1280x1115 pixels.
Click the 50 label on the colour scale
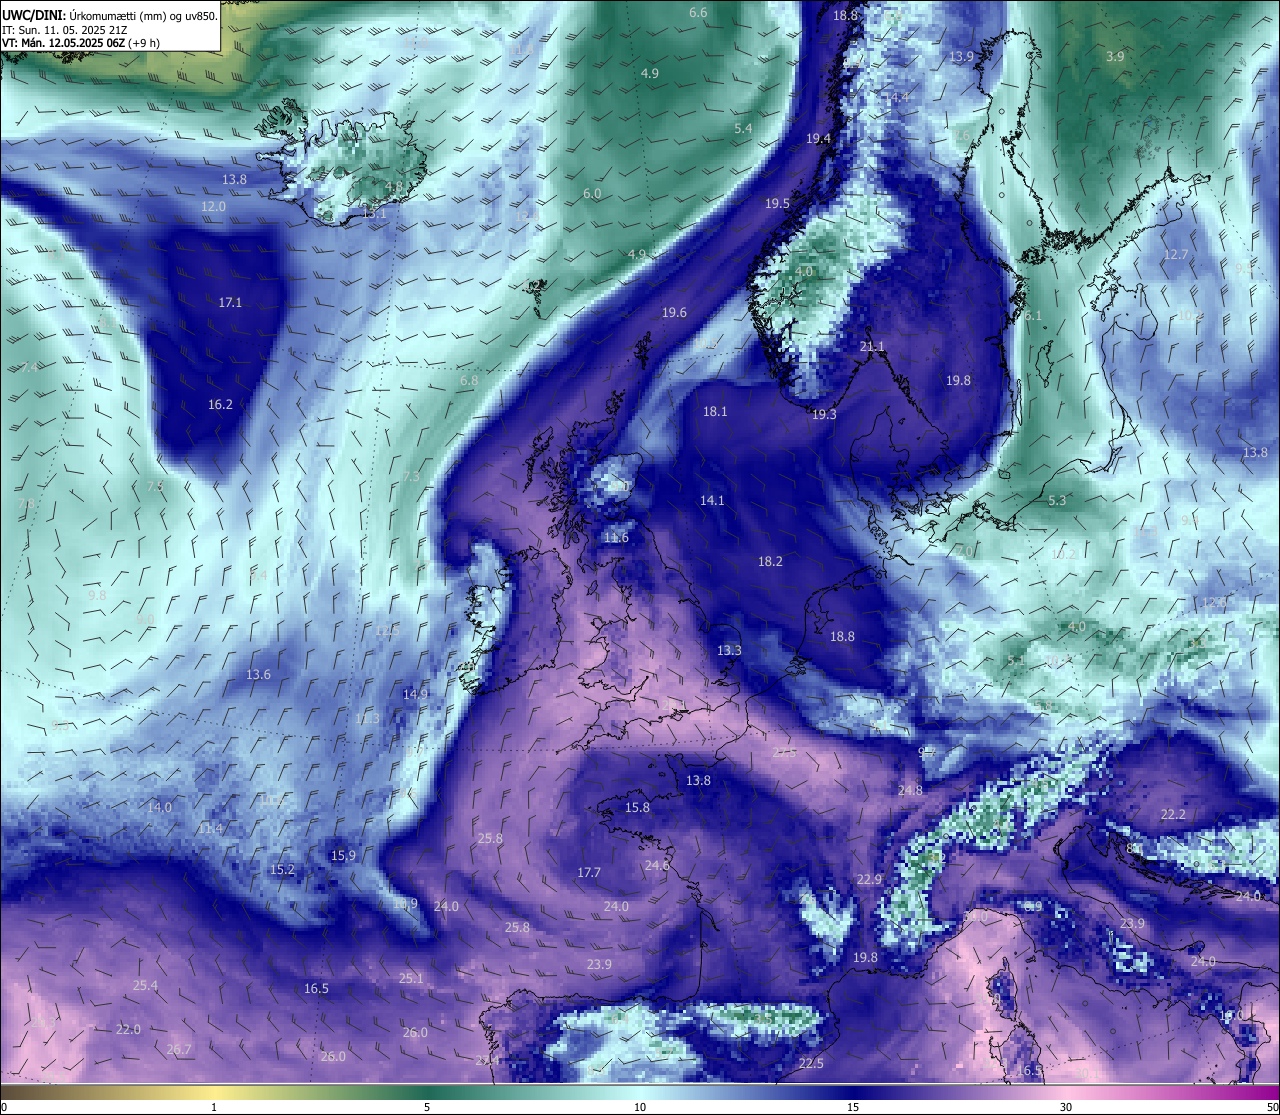[x=1272, y=1107]
